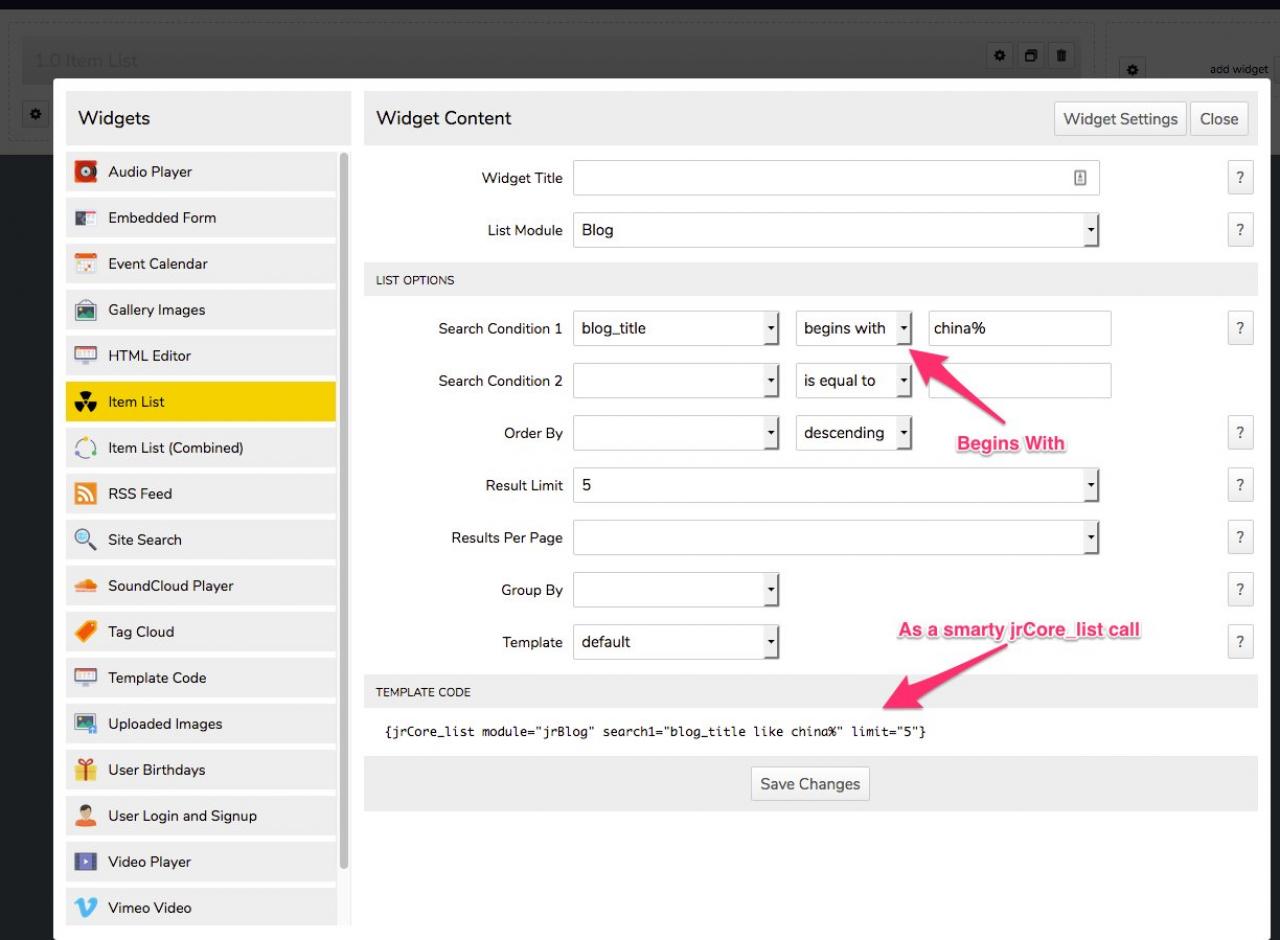Click the Gallery Images icon
Screen dimensions: 1280x940
[x=86, y=310]
